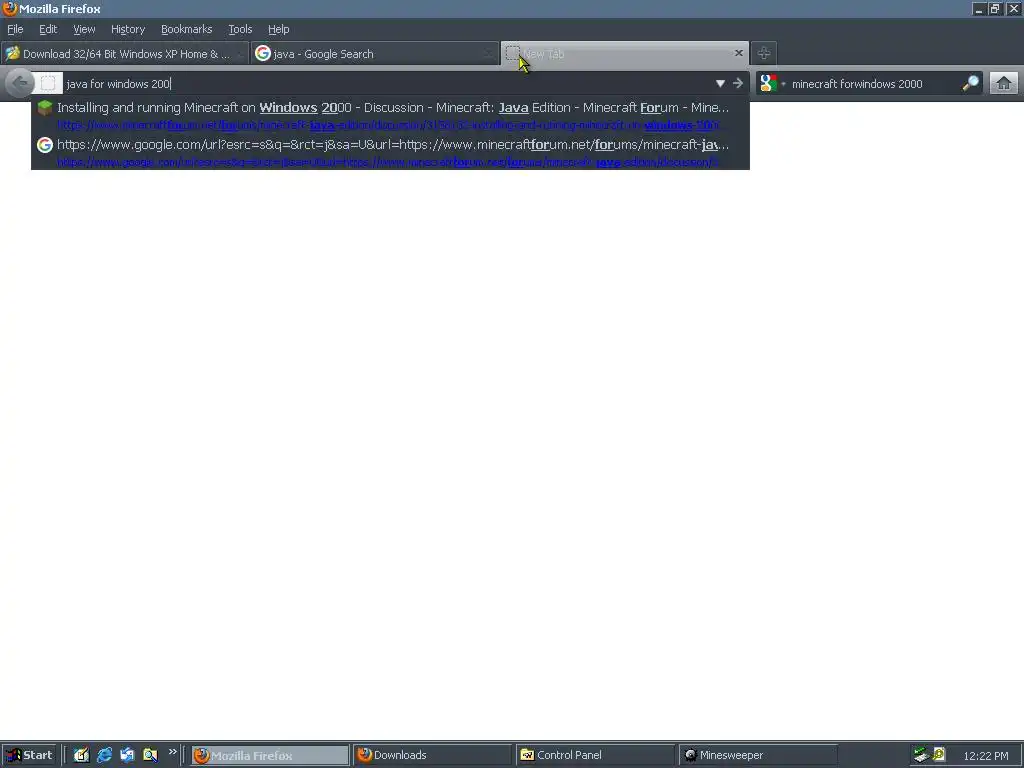This screenshot has height=768, width=1024.
Task: Click the Google icon in second suggestion
Action: pos(44,145)
